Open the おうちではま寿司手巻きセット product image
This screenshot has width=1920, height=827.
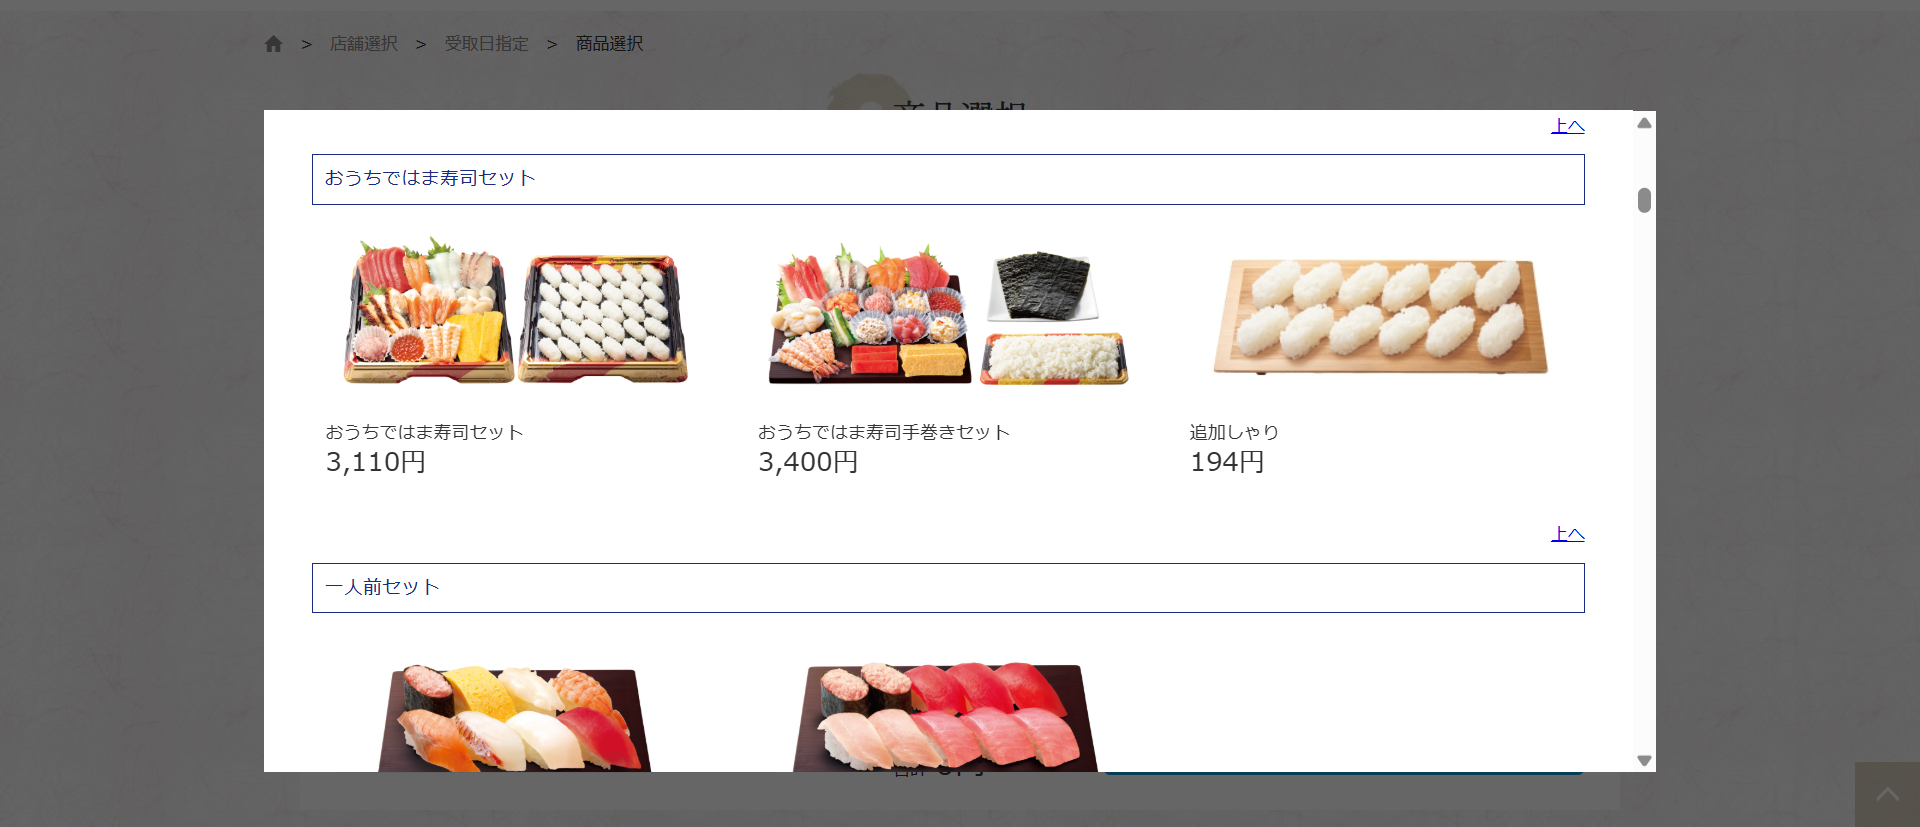pyautogui.click(x=948, y=314)
